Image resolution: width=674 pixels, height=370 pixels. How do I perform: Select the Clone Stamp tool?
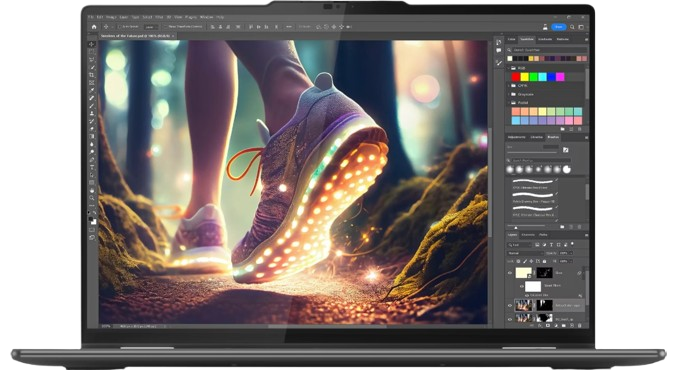[92, 113]
